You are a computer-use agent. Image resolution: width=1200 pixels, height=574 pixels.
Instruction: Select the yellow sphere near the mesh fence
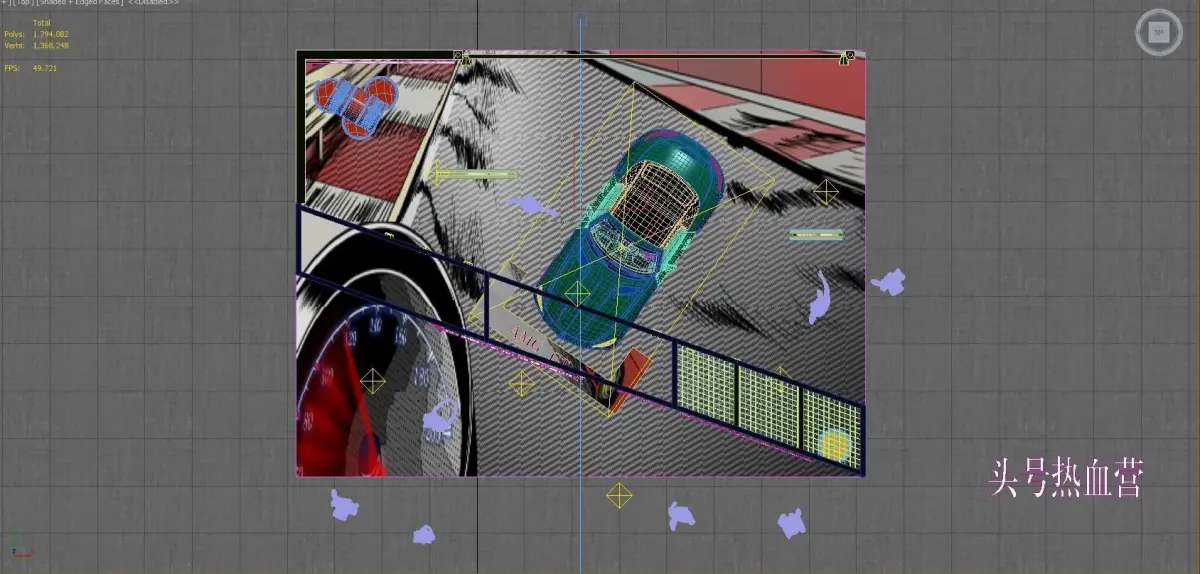pos(834,445)
